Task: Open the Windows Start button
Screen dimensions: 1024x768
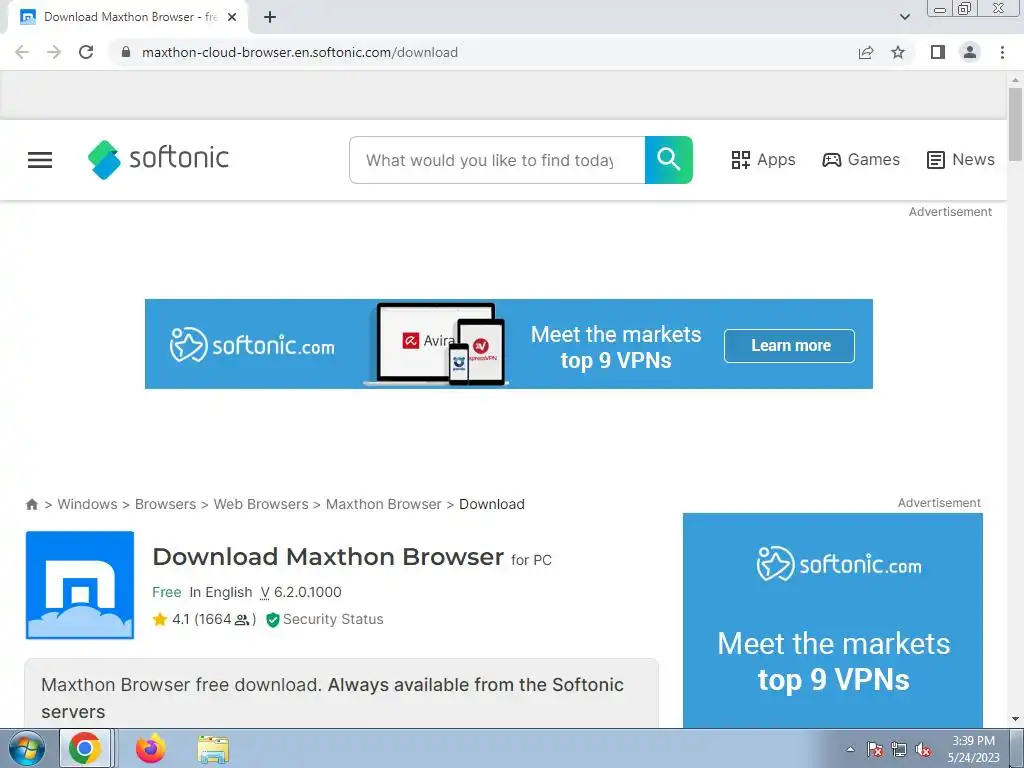Action: 25,749
